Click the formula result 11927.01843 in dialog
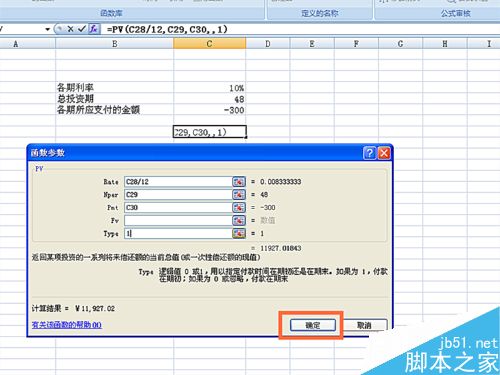 click(281, 248)
